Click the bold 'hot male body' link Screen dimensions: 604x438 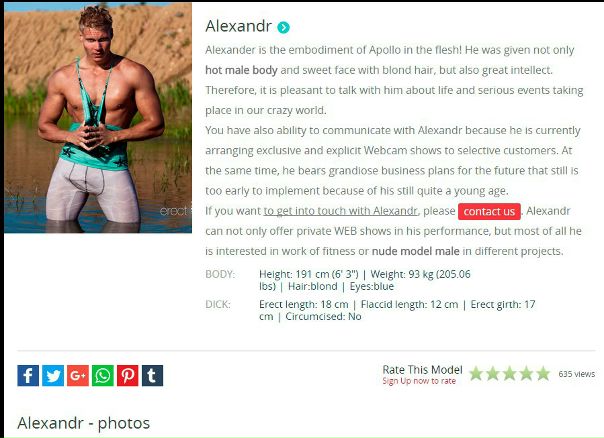[241, 70]
